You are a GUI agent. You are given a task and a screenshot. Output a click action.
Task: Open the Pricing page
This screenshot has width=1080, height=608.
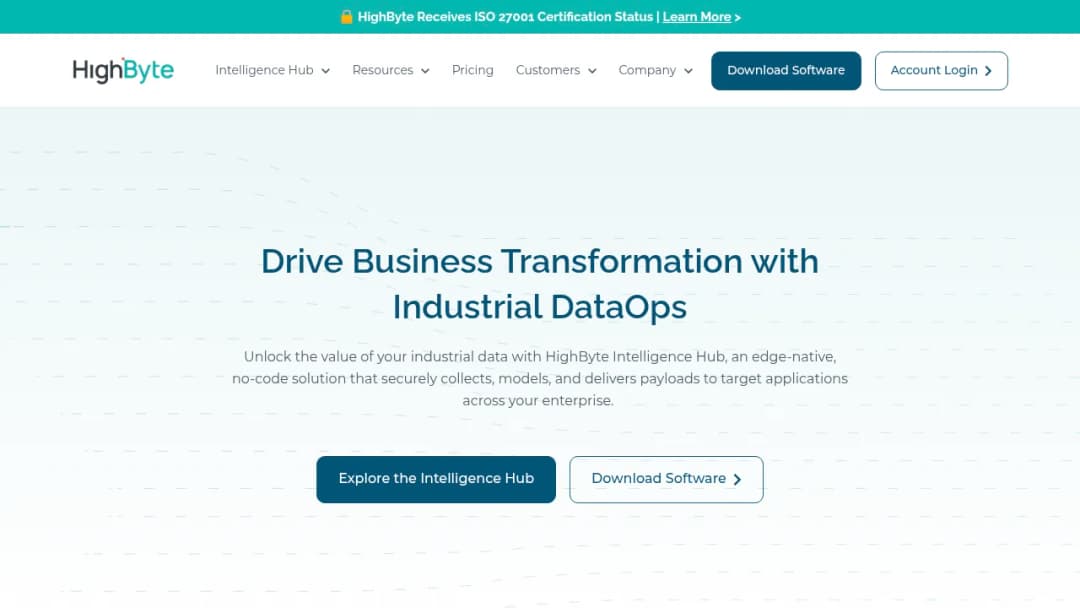pyautogui.click(x=472, y=70)
